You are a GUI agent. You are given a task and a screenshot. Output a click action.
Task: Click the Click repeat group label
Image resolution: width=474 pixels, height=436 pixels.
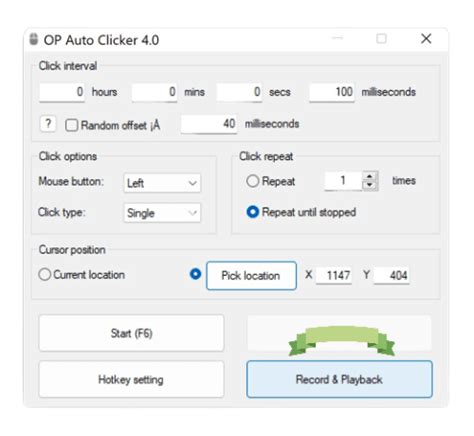(266, 156)
